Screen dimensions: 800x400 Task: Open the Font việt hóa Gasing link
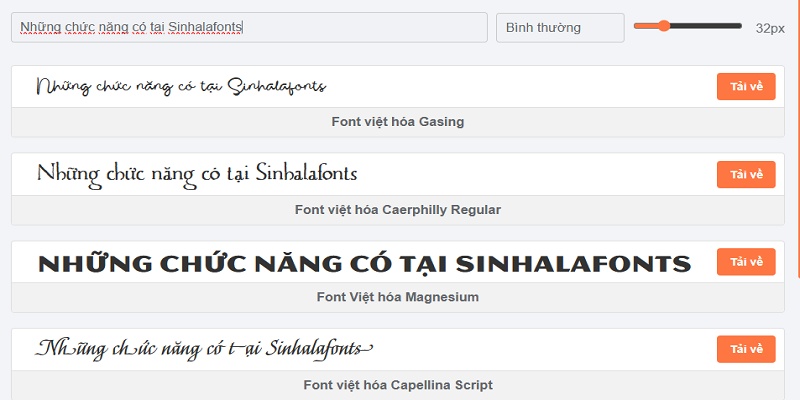click(x=397, y=122)
